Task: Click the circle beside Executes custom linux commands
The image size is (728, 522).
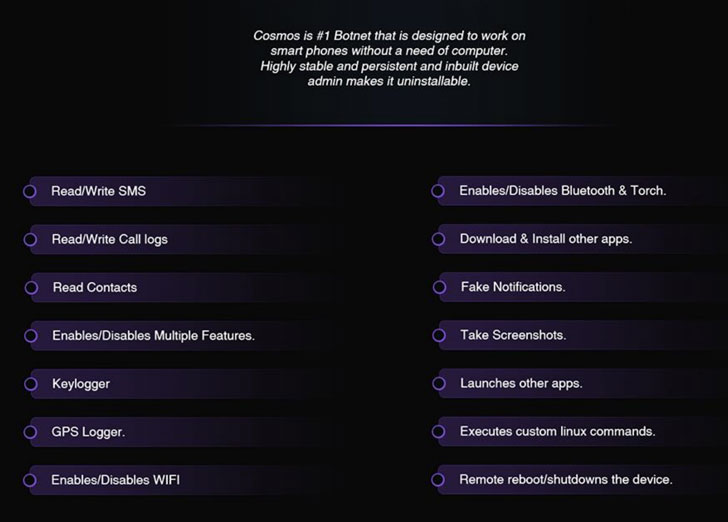Action: click(x=438, y=432)
